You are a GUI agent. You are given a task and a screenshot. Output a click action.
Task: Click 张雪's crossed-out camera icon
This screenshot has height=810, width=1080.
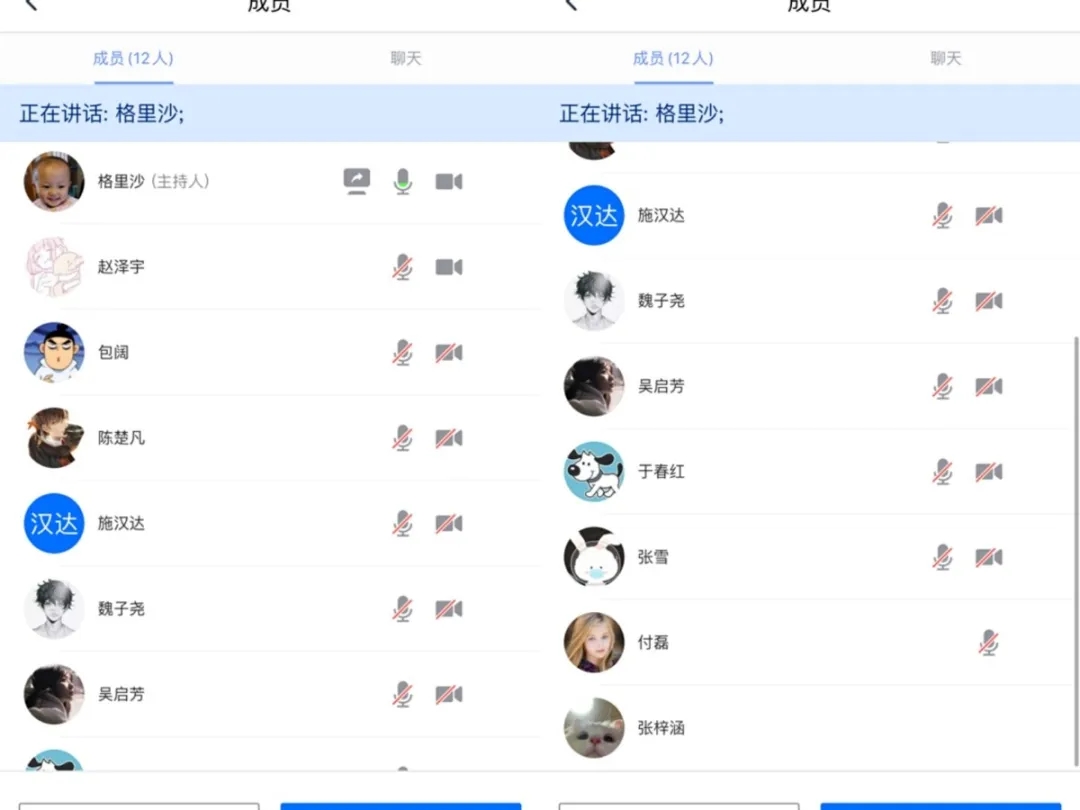coord(989,557)
